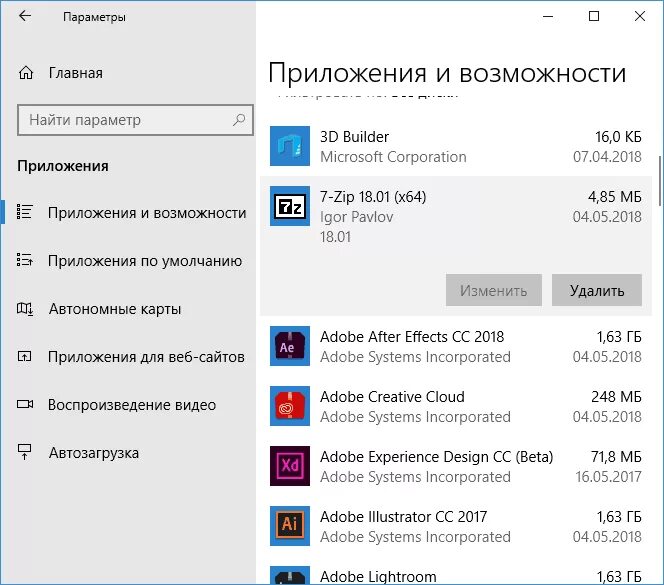
Task: Click the back arrow in title bar
Action: click(25, 17)
